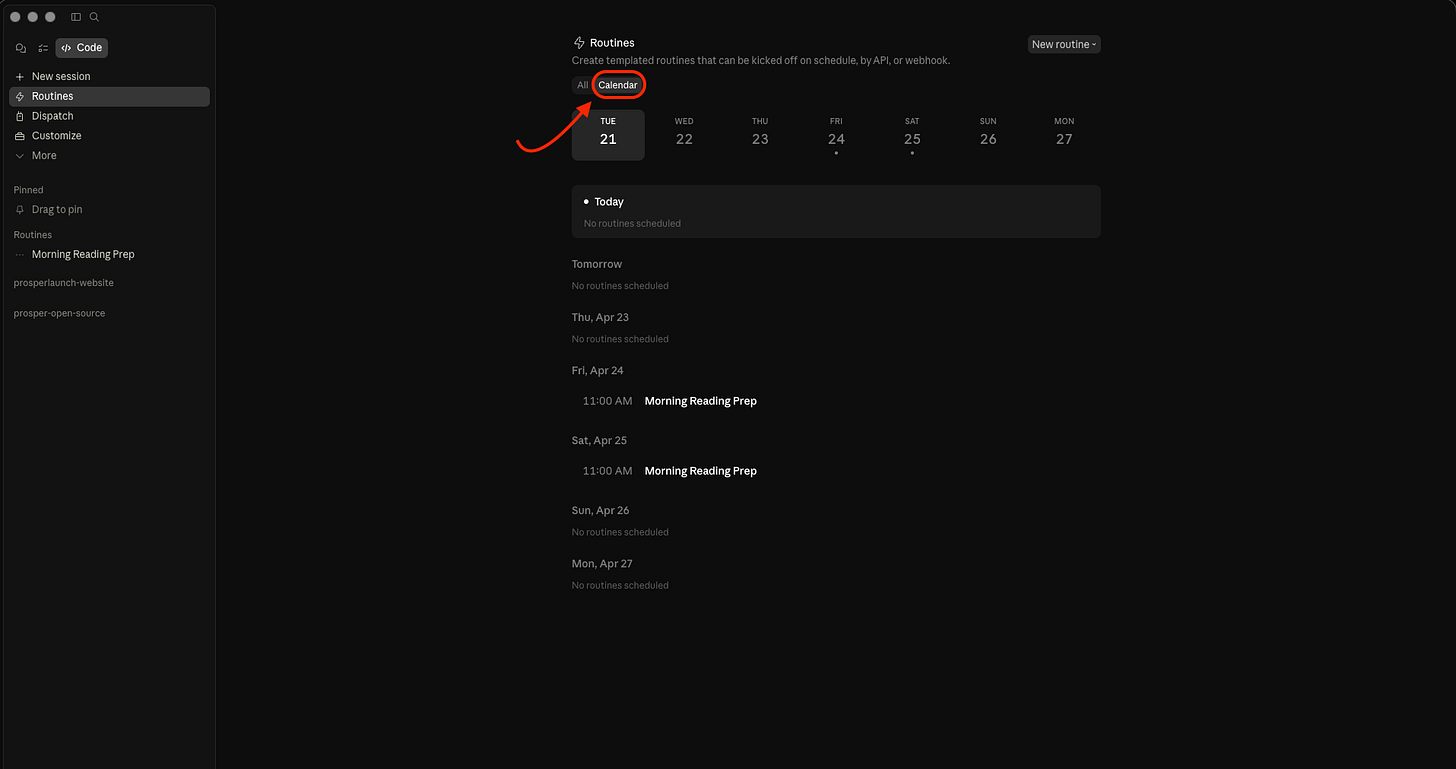Switch to the All tab

[582, 85]
